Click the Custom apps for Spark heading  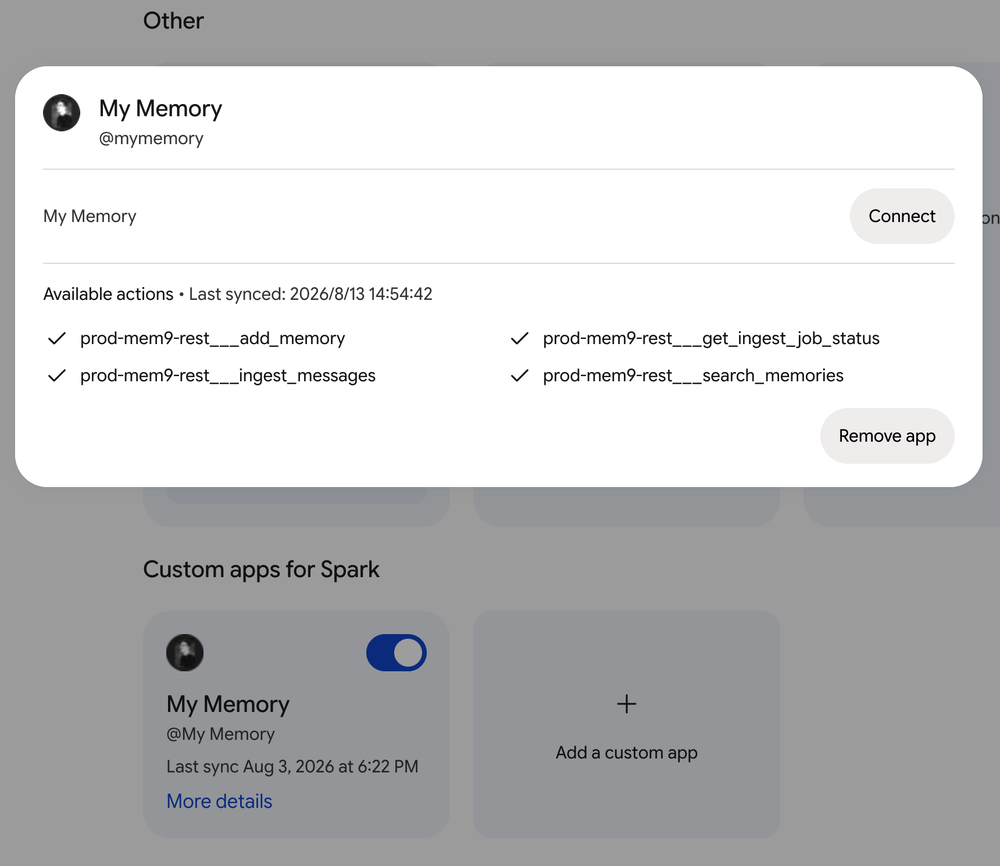click(261, 569)
